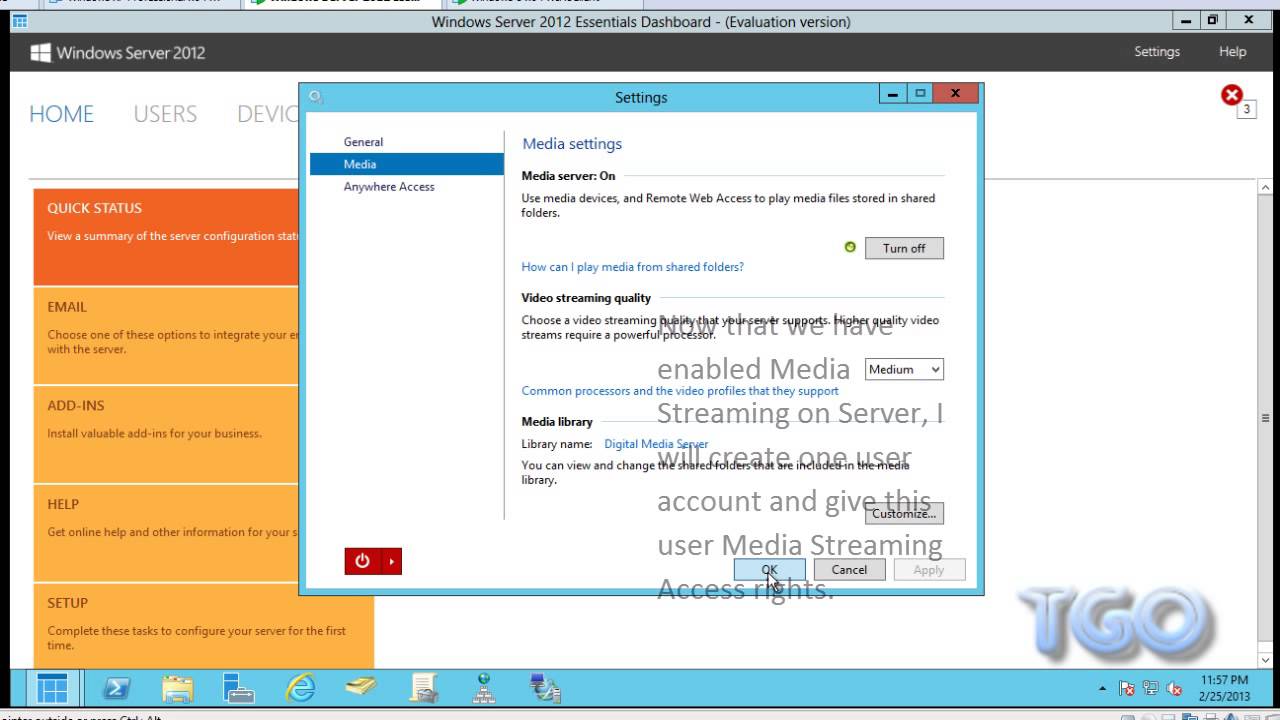Screen dimensions: 1280x720
Task: Open Help in the Dashboard header
Action: coord(1233,52)
